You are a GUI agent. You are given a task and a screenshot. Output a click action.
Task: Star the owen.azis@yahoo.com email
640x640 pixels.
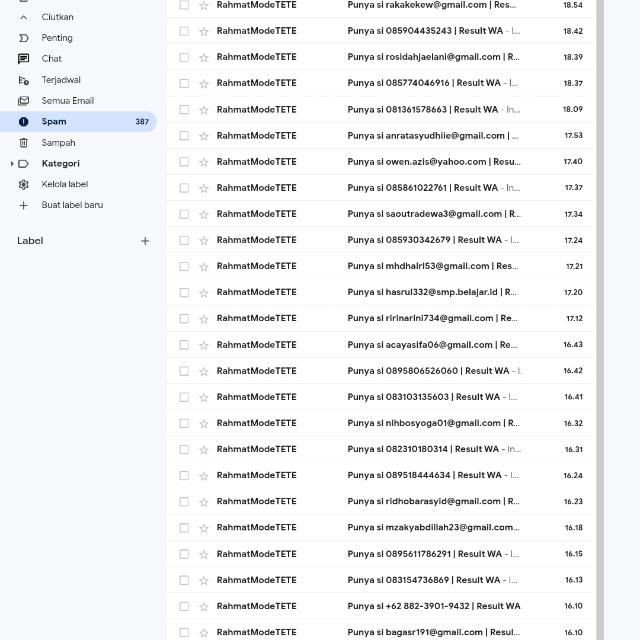[x=204, y=162]
